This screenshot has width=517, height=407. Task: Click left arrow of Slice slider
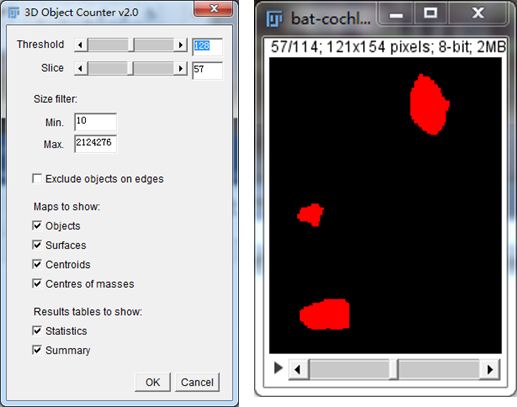click(80, 69)
